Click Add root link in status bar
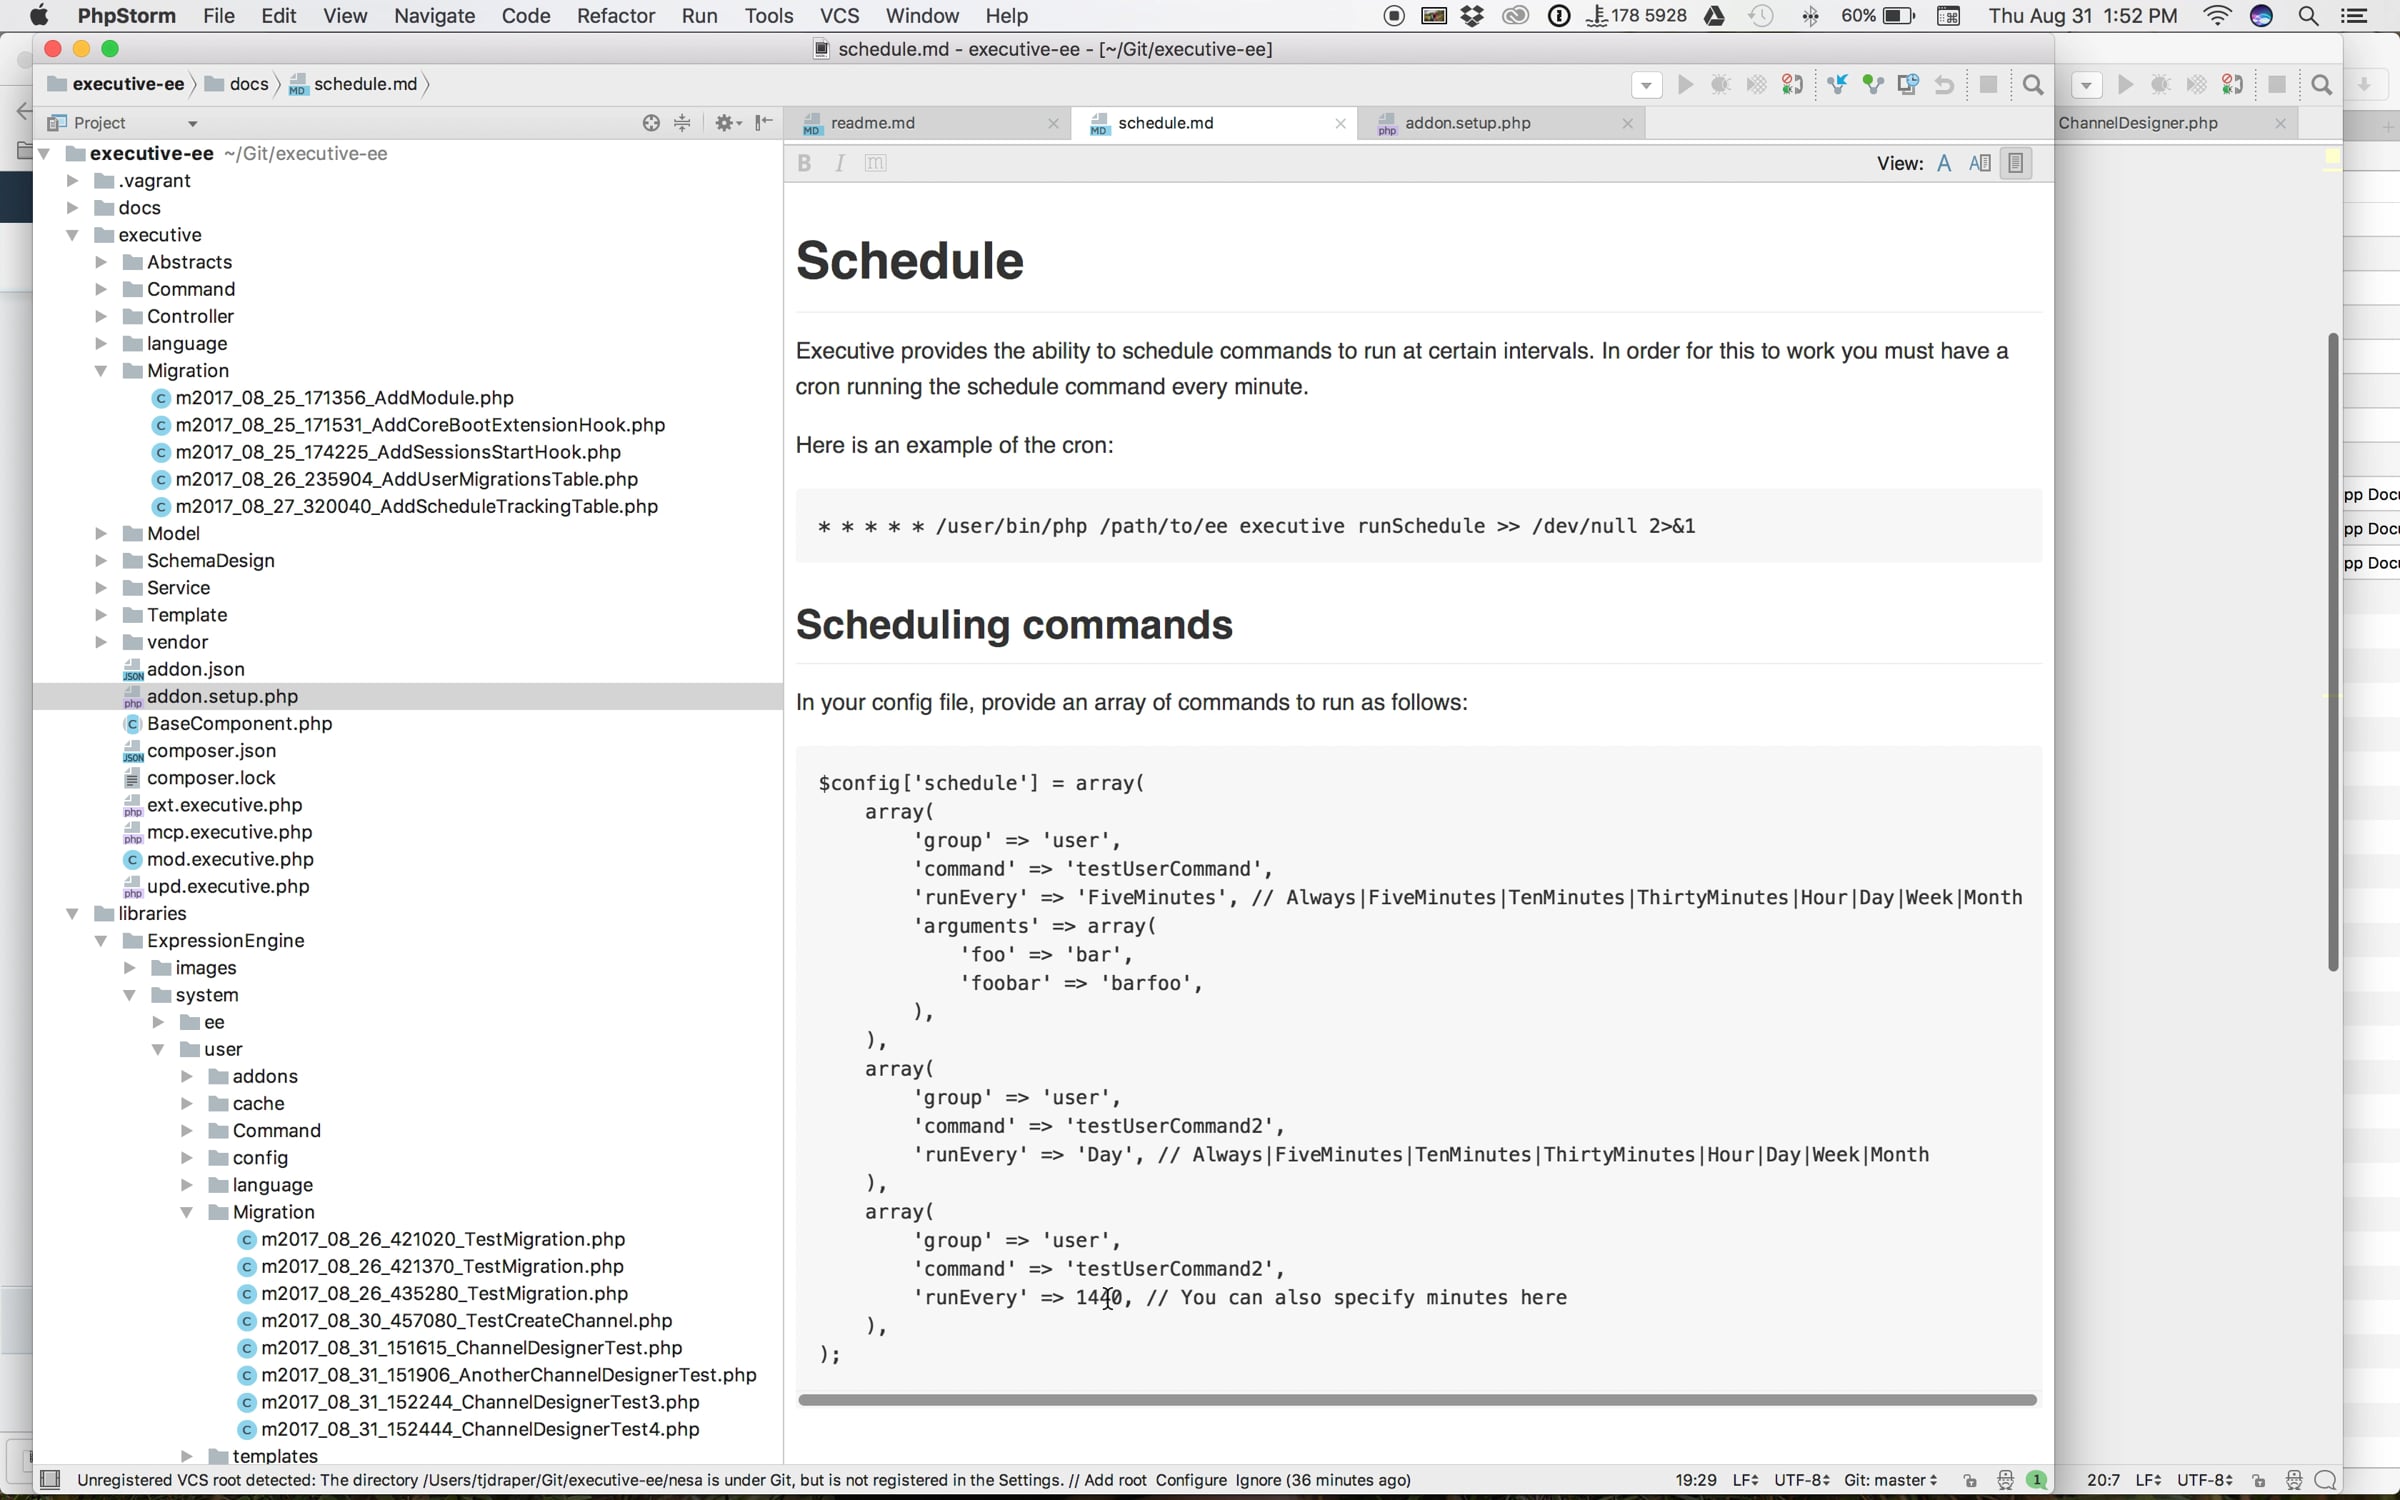 click(x=1115, y=1480)
